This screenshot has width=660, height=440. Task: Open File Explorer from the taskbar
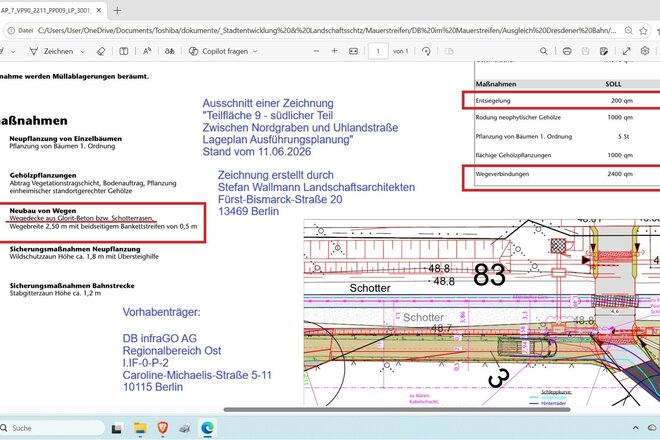click(140, 428)
